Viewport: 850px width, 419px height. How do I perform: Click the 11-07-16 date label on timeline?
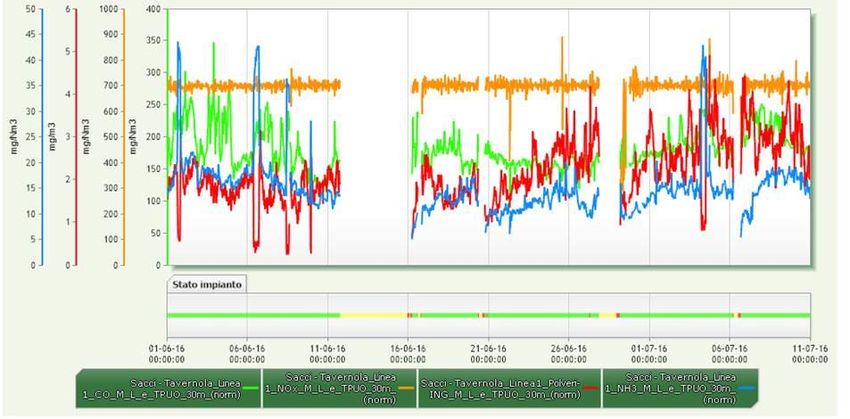809,353
